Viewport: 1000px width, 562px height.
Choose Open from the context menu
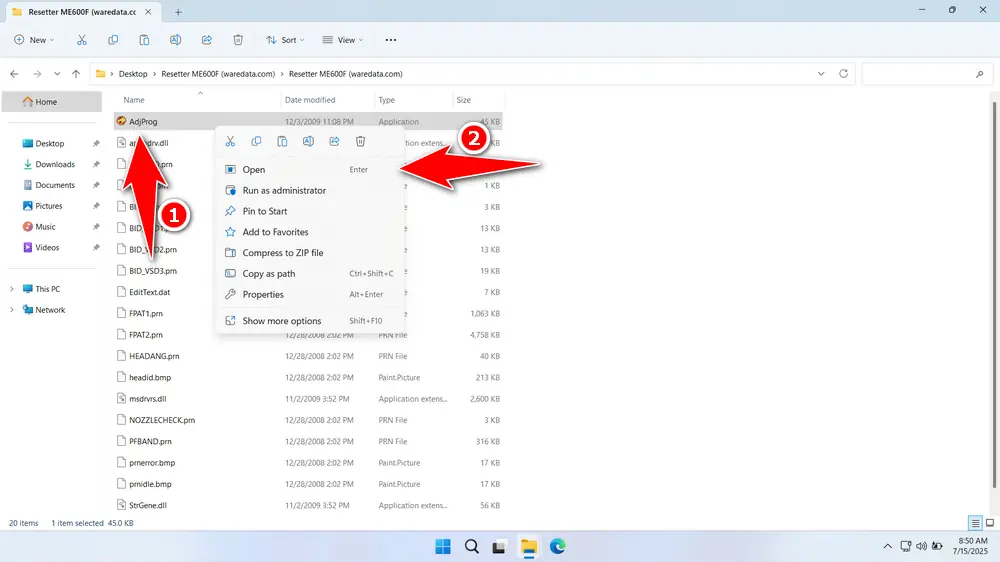(x=310, y=170)
